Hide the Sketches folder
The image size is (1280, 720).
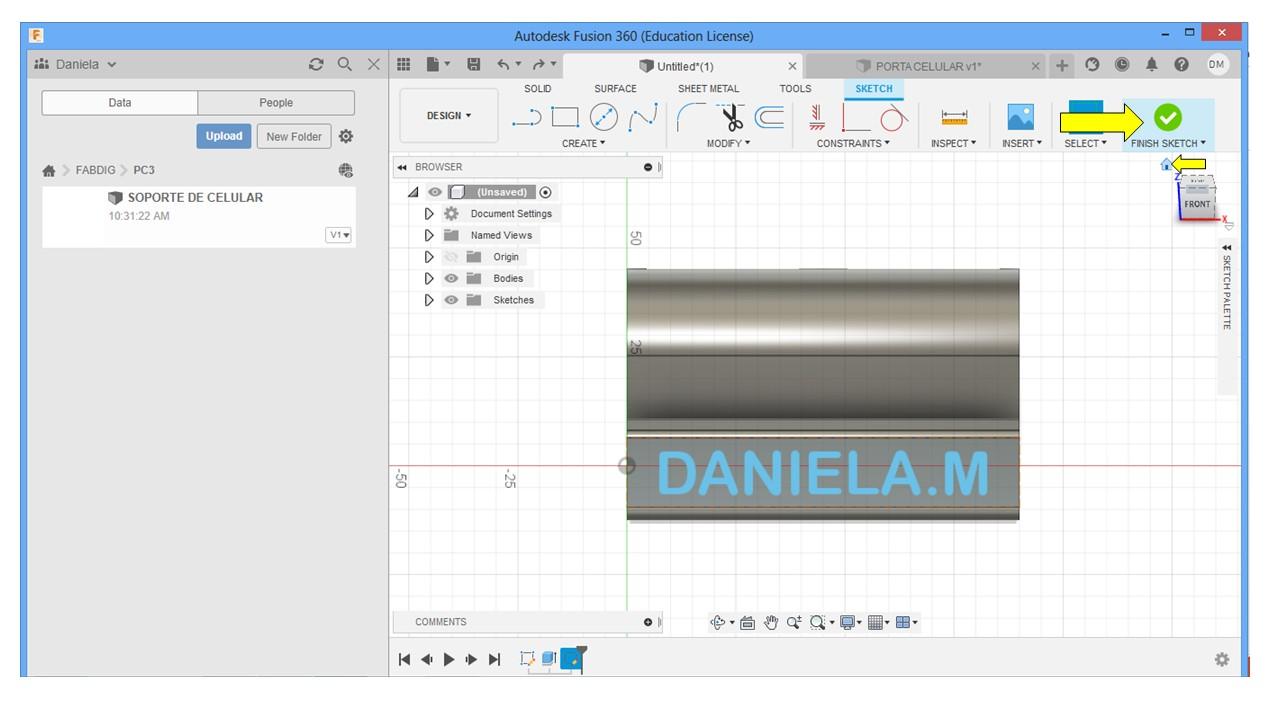(x=451, y=300)
